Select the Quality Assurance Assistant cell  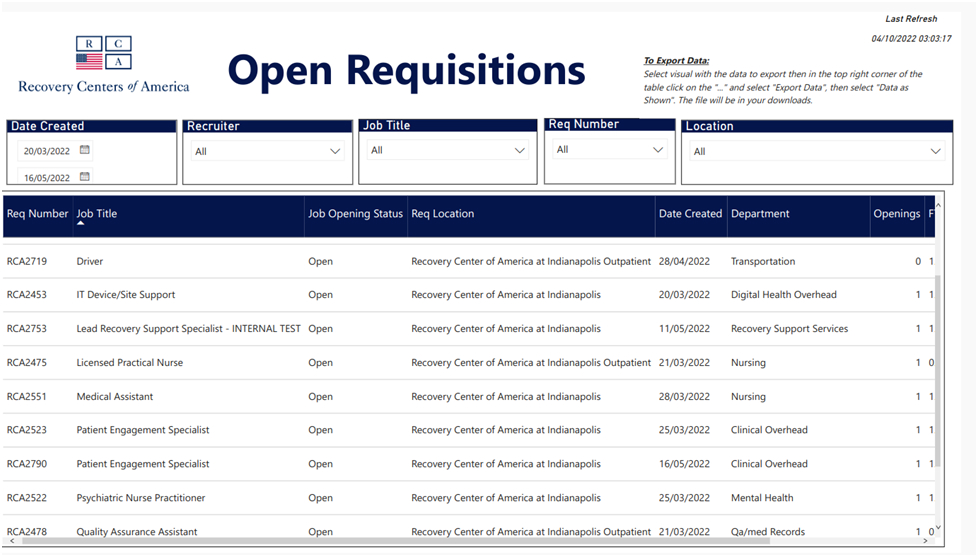pyautogui.click(x=137, y=532)
